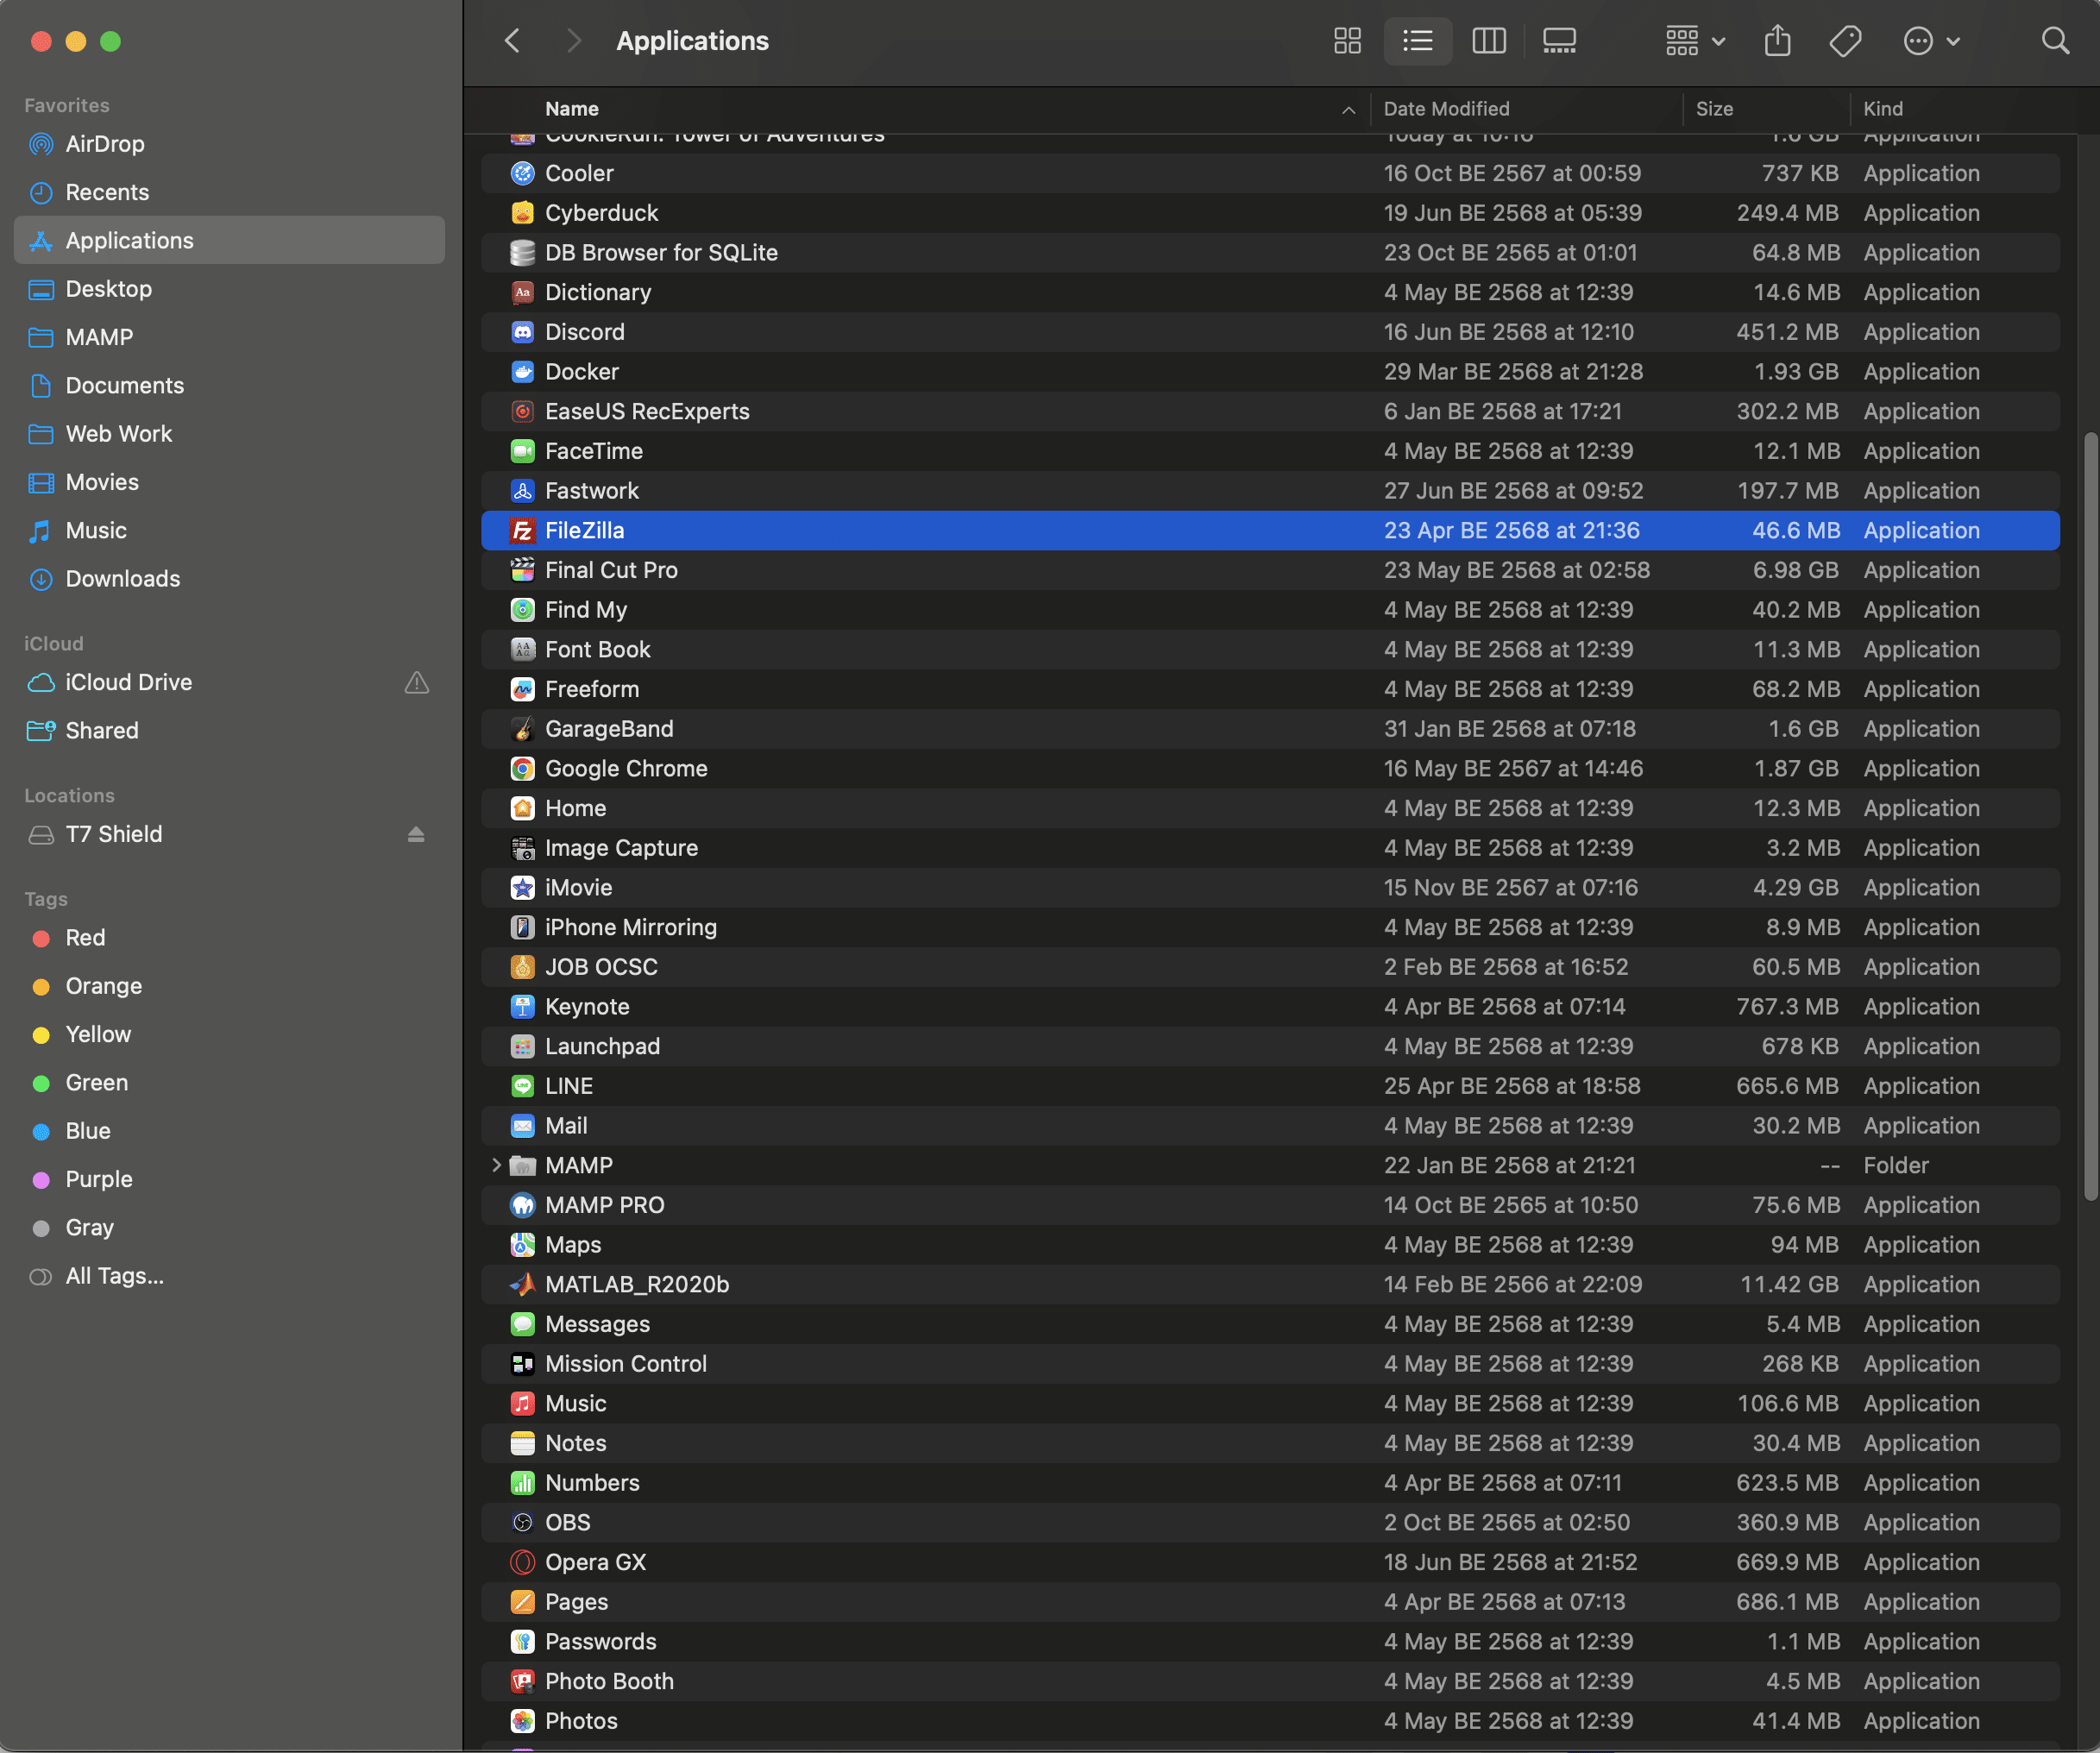Image resolution: width=2100 pixels, height=1753 pixels.
Task: Sort by the Size column header
Action: pyautogui.click(x=1714, y=109)
